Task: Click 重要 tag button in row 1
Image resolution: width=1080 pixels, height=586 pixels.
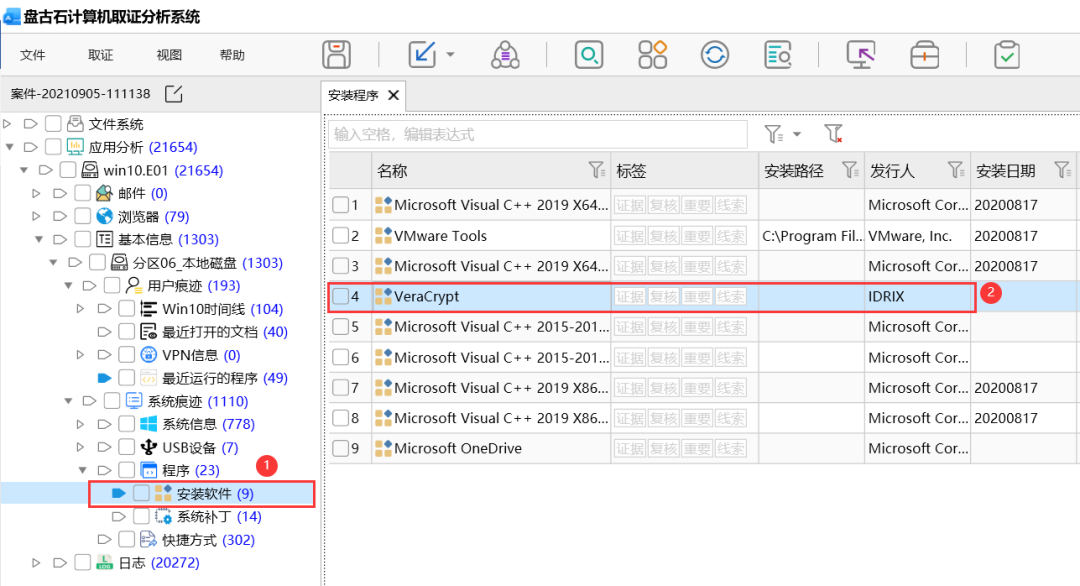Action: pos(697,205)
